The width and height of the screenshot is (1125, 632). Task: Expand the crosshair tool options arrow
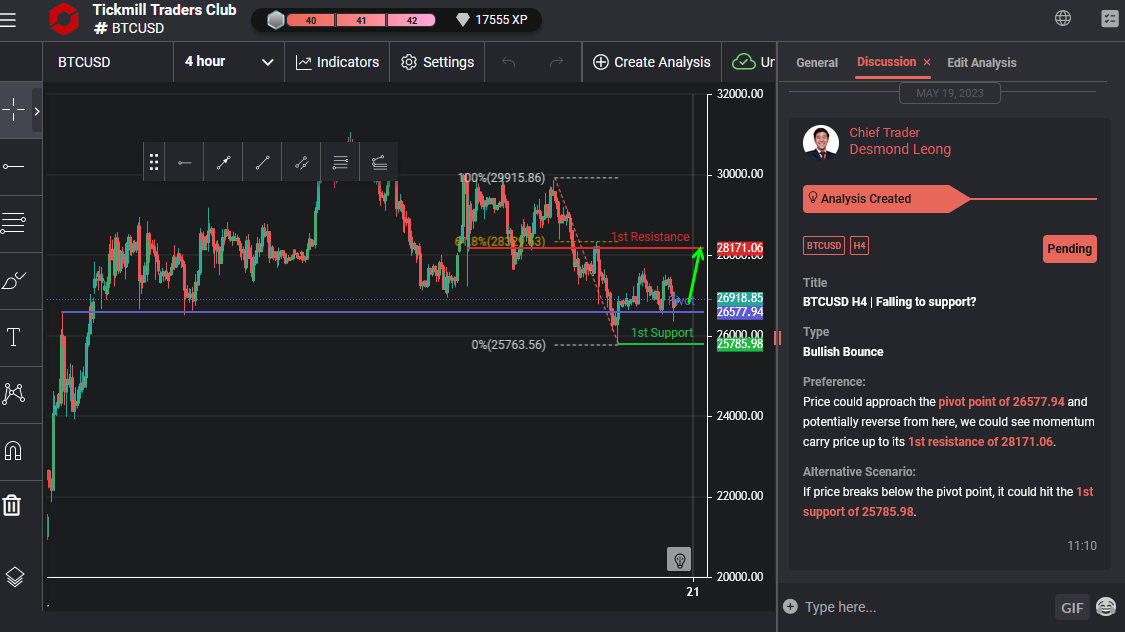(37, 111)
